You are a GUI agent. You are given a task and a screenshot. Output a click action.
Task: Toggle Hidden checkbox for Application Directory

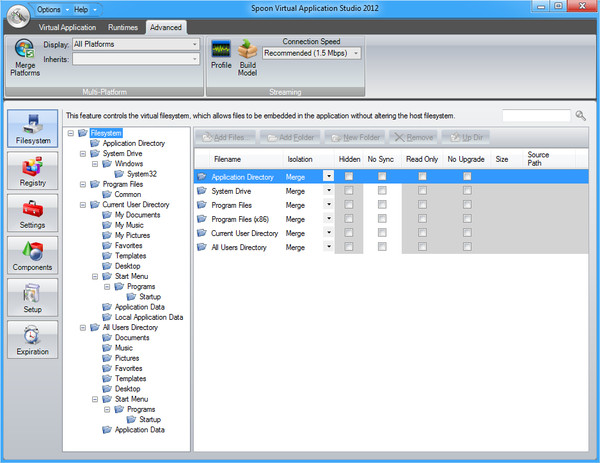tap(349, 176)
